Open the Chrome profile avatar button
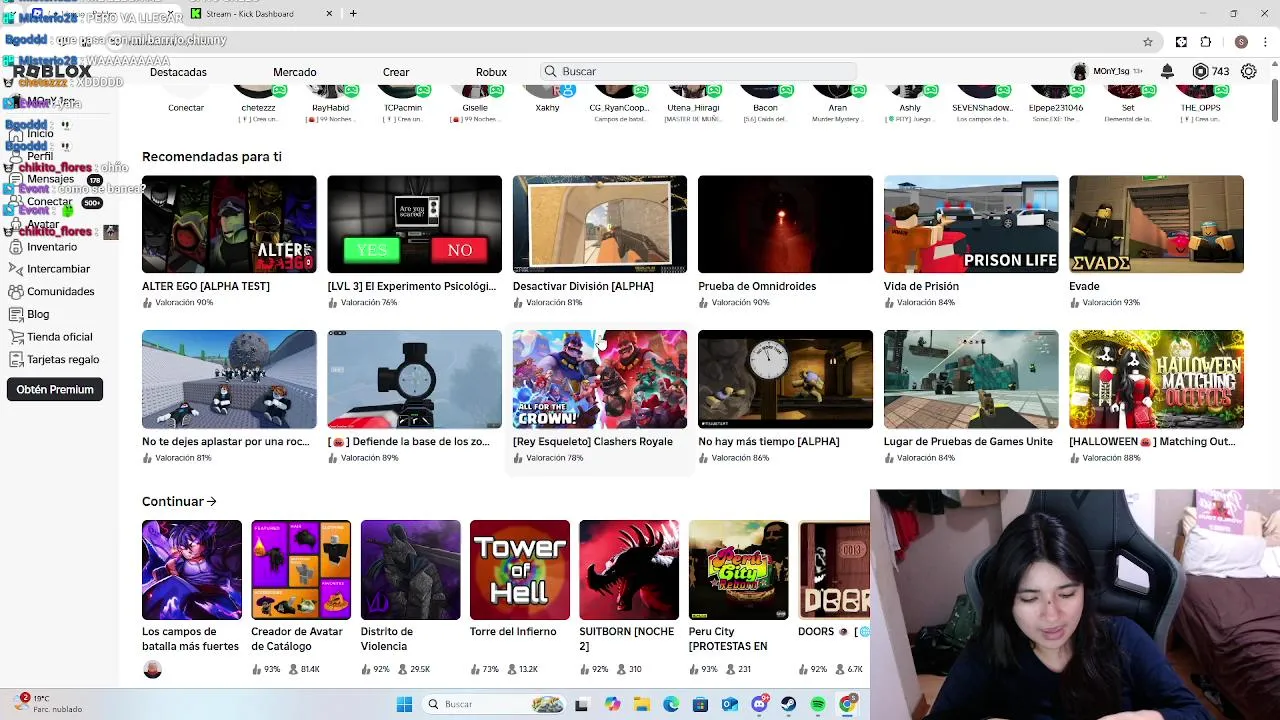 tap(1241, 42)
